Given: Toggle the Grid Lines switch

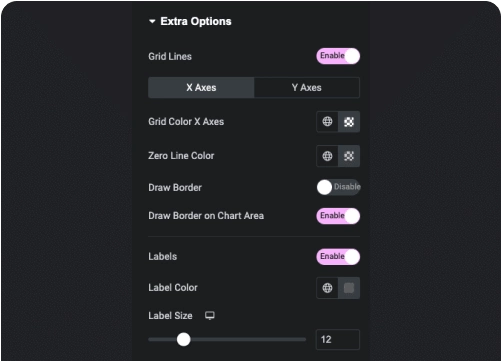Looking at the screenshot, I should pos(338,56).
